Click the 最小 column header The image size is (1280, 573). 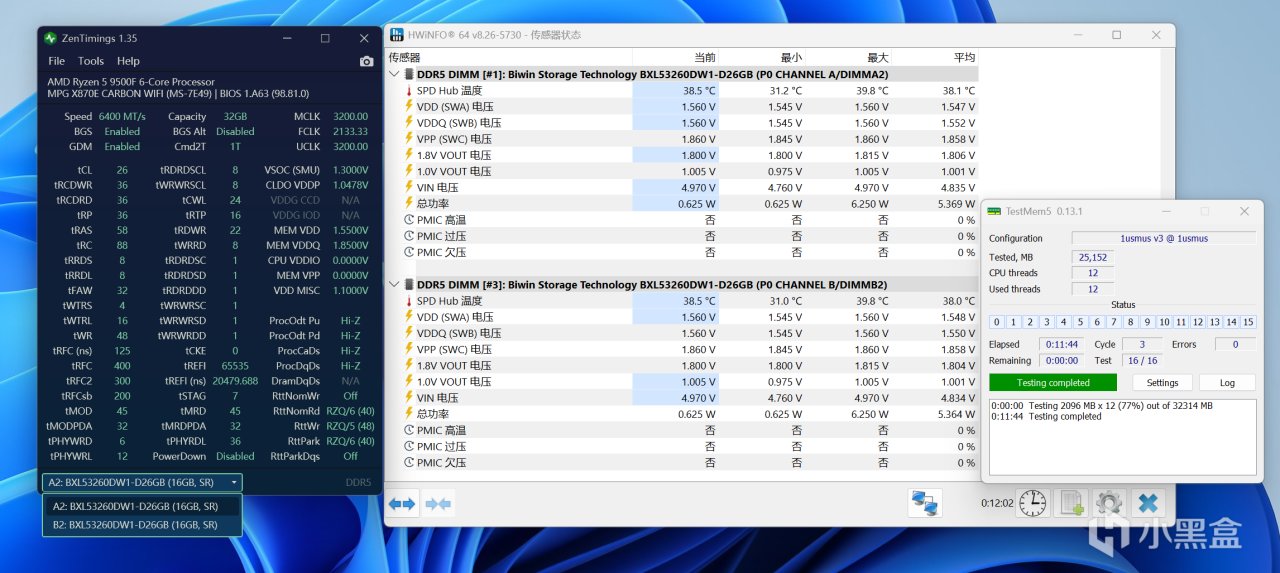click(x=791, y=58)
